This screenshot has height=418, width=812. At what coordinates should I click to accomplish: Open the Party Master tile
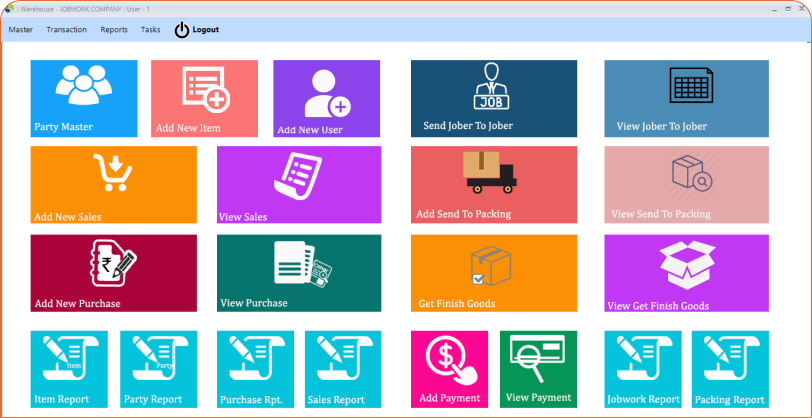pos(84,98)
